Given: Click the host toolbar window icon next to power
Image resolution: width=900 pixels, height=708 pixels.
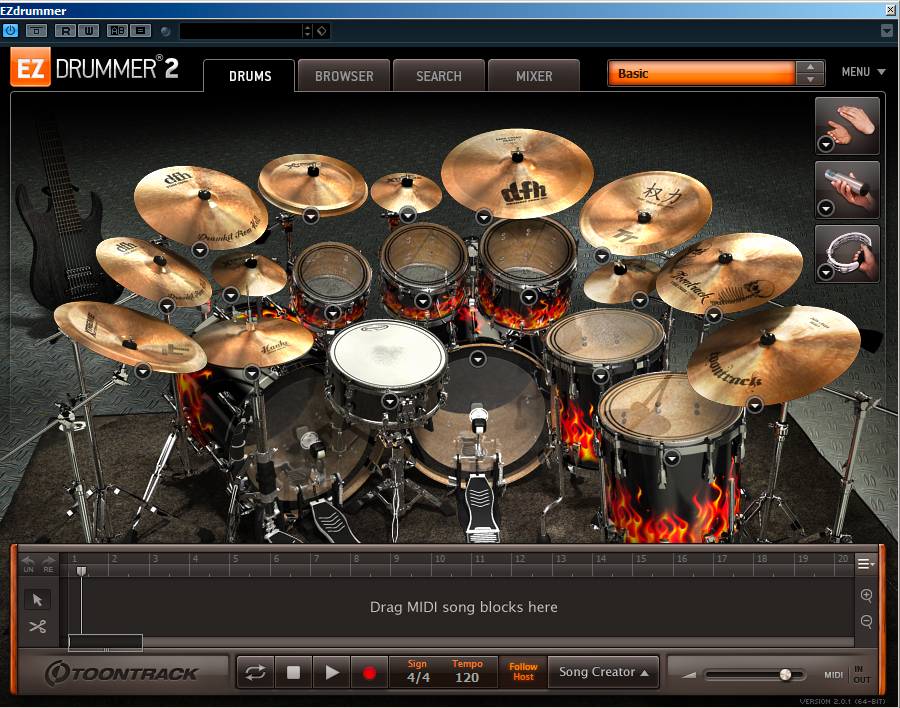Looking at the screenshot, I should (x=37, y=31).
